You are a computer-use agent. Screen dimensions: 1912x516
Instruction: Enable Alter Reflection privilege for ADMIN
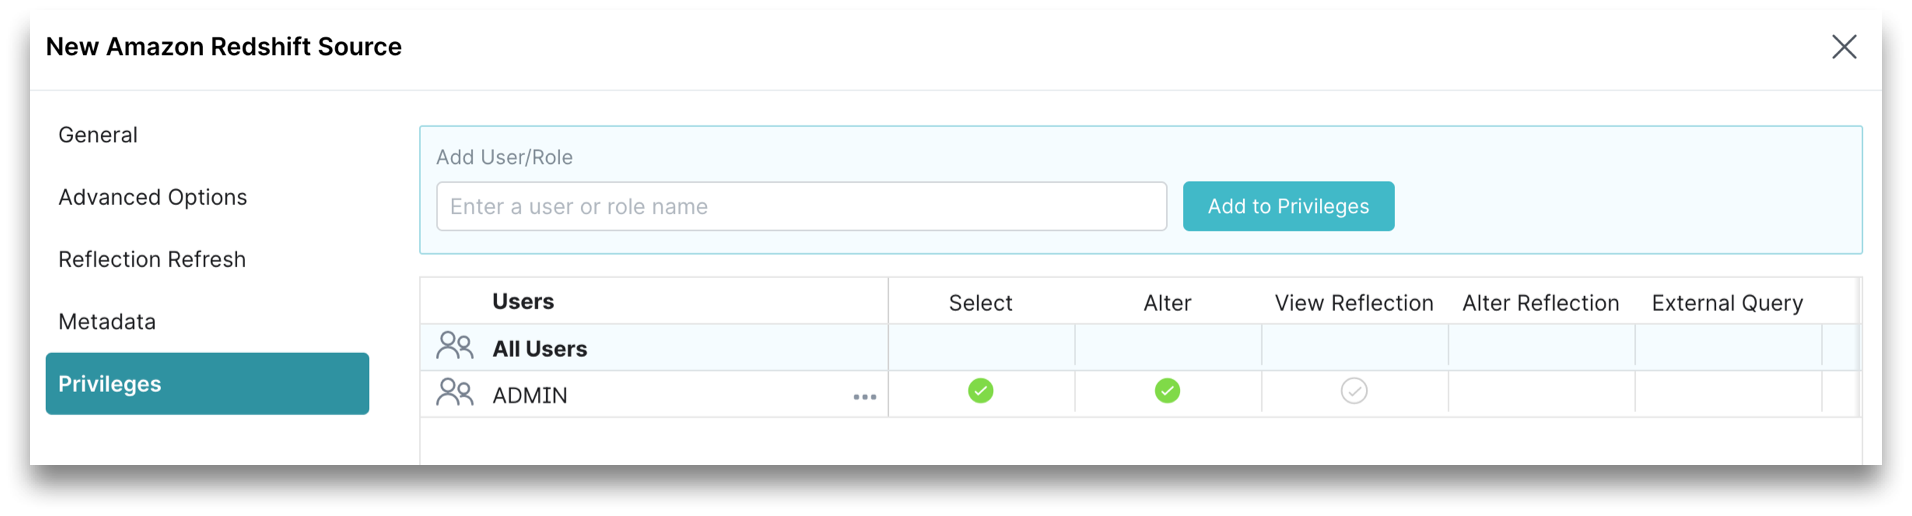(x=1541, y=391)
